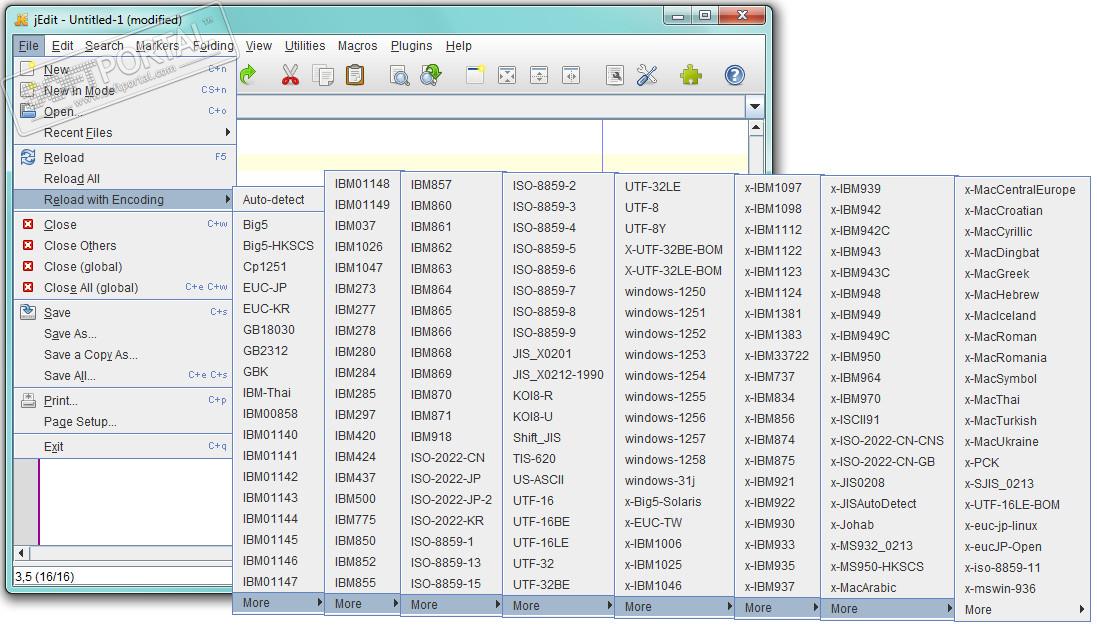Click the Cut scissors icon
This screenshot has width=1097, height=628.
coord(290,75)
